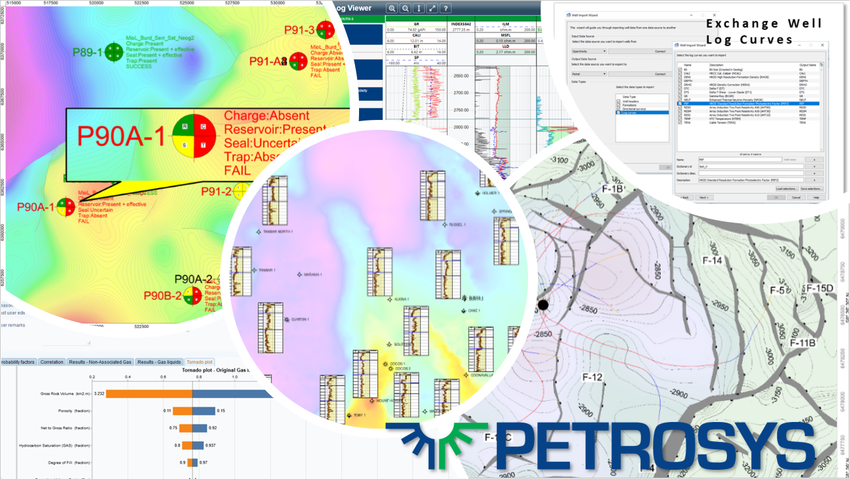Open the question mark help icon in Log Viewer
850x479 pixels.
446,8
